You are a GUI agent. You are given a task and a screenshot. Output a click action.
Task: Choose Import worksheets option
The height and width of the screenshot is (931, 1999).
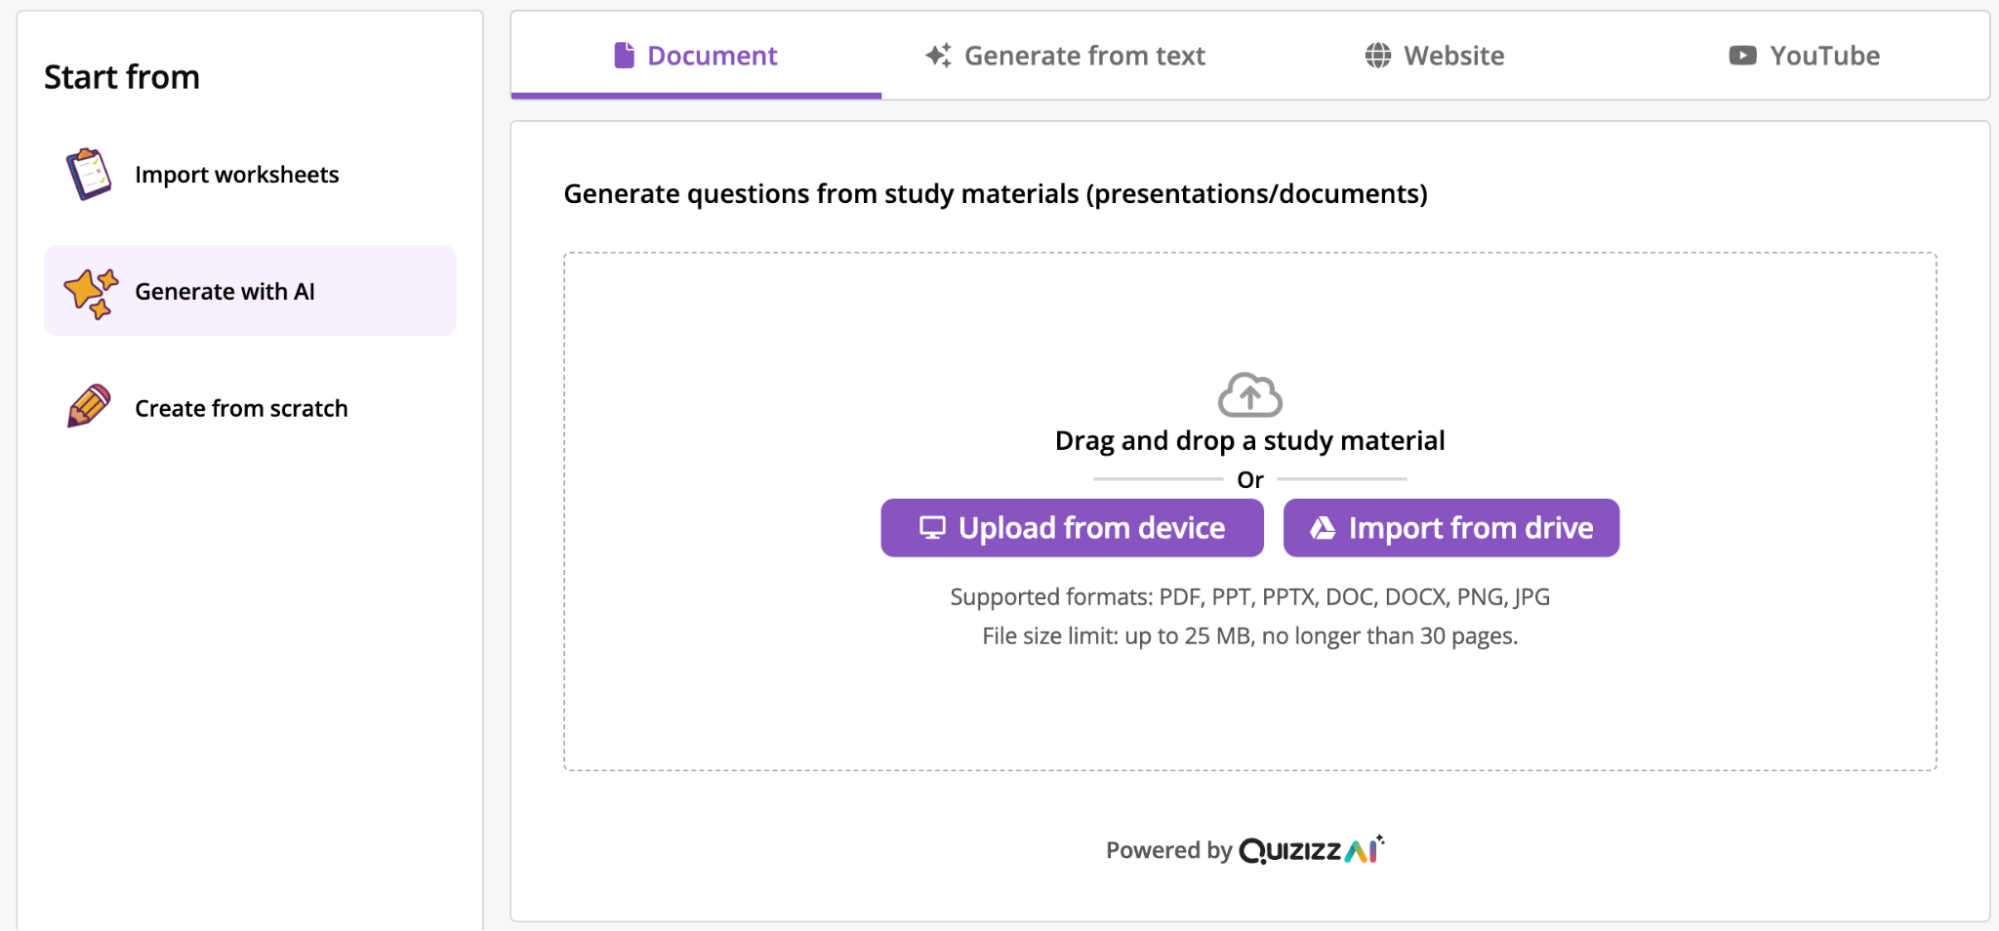coord(250,174)
